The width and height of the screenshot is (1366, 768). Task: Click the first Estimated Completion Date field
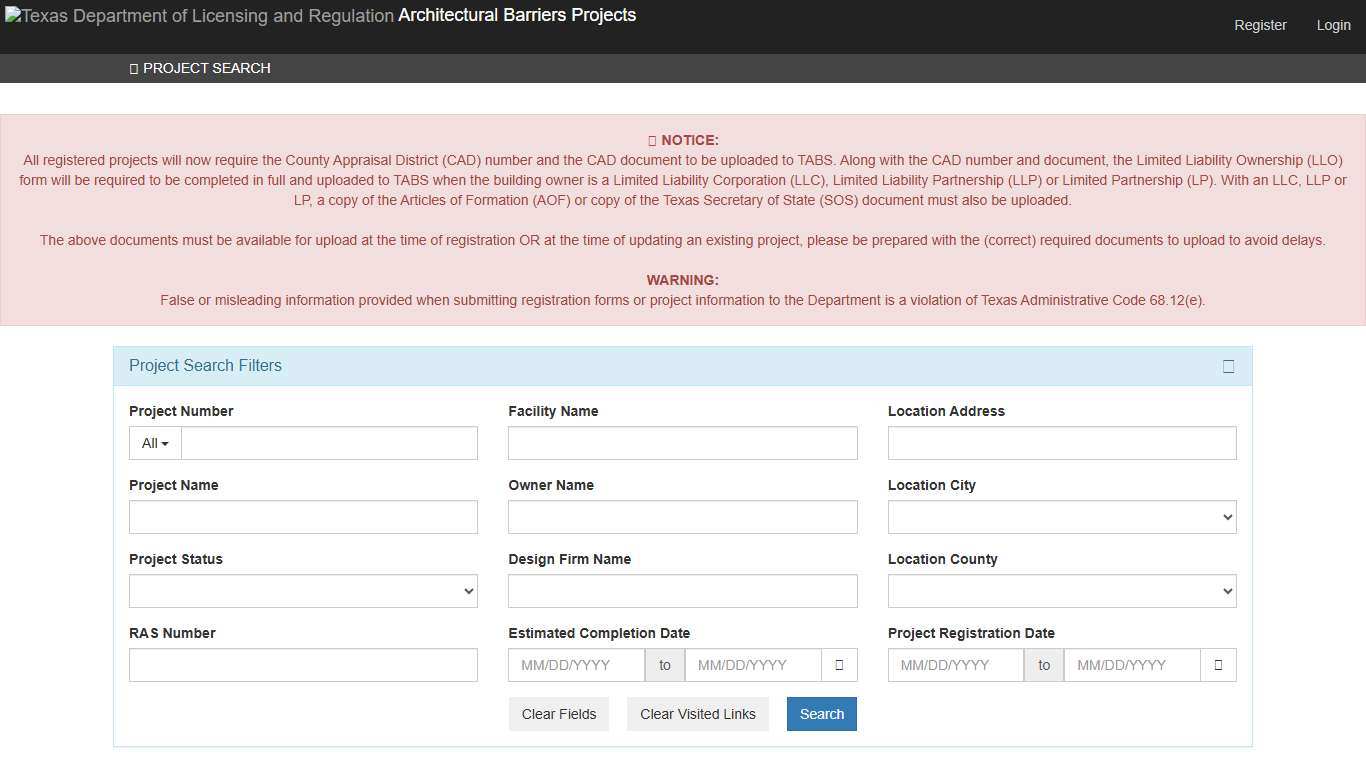[576, 664]
